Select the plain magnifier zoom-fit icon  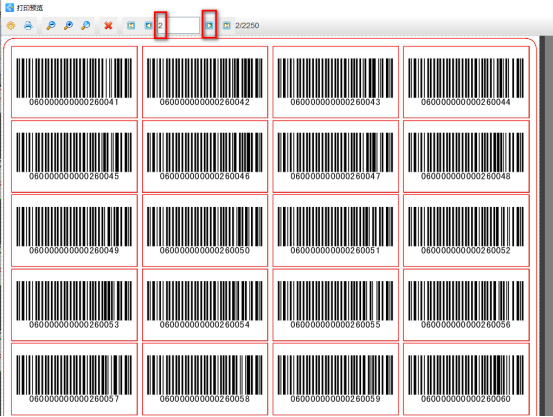(x=85, y=25)
